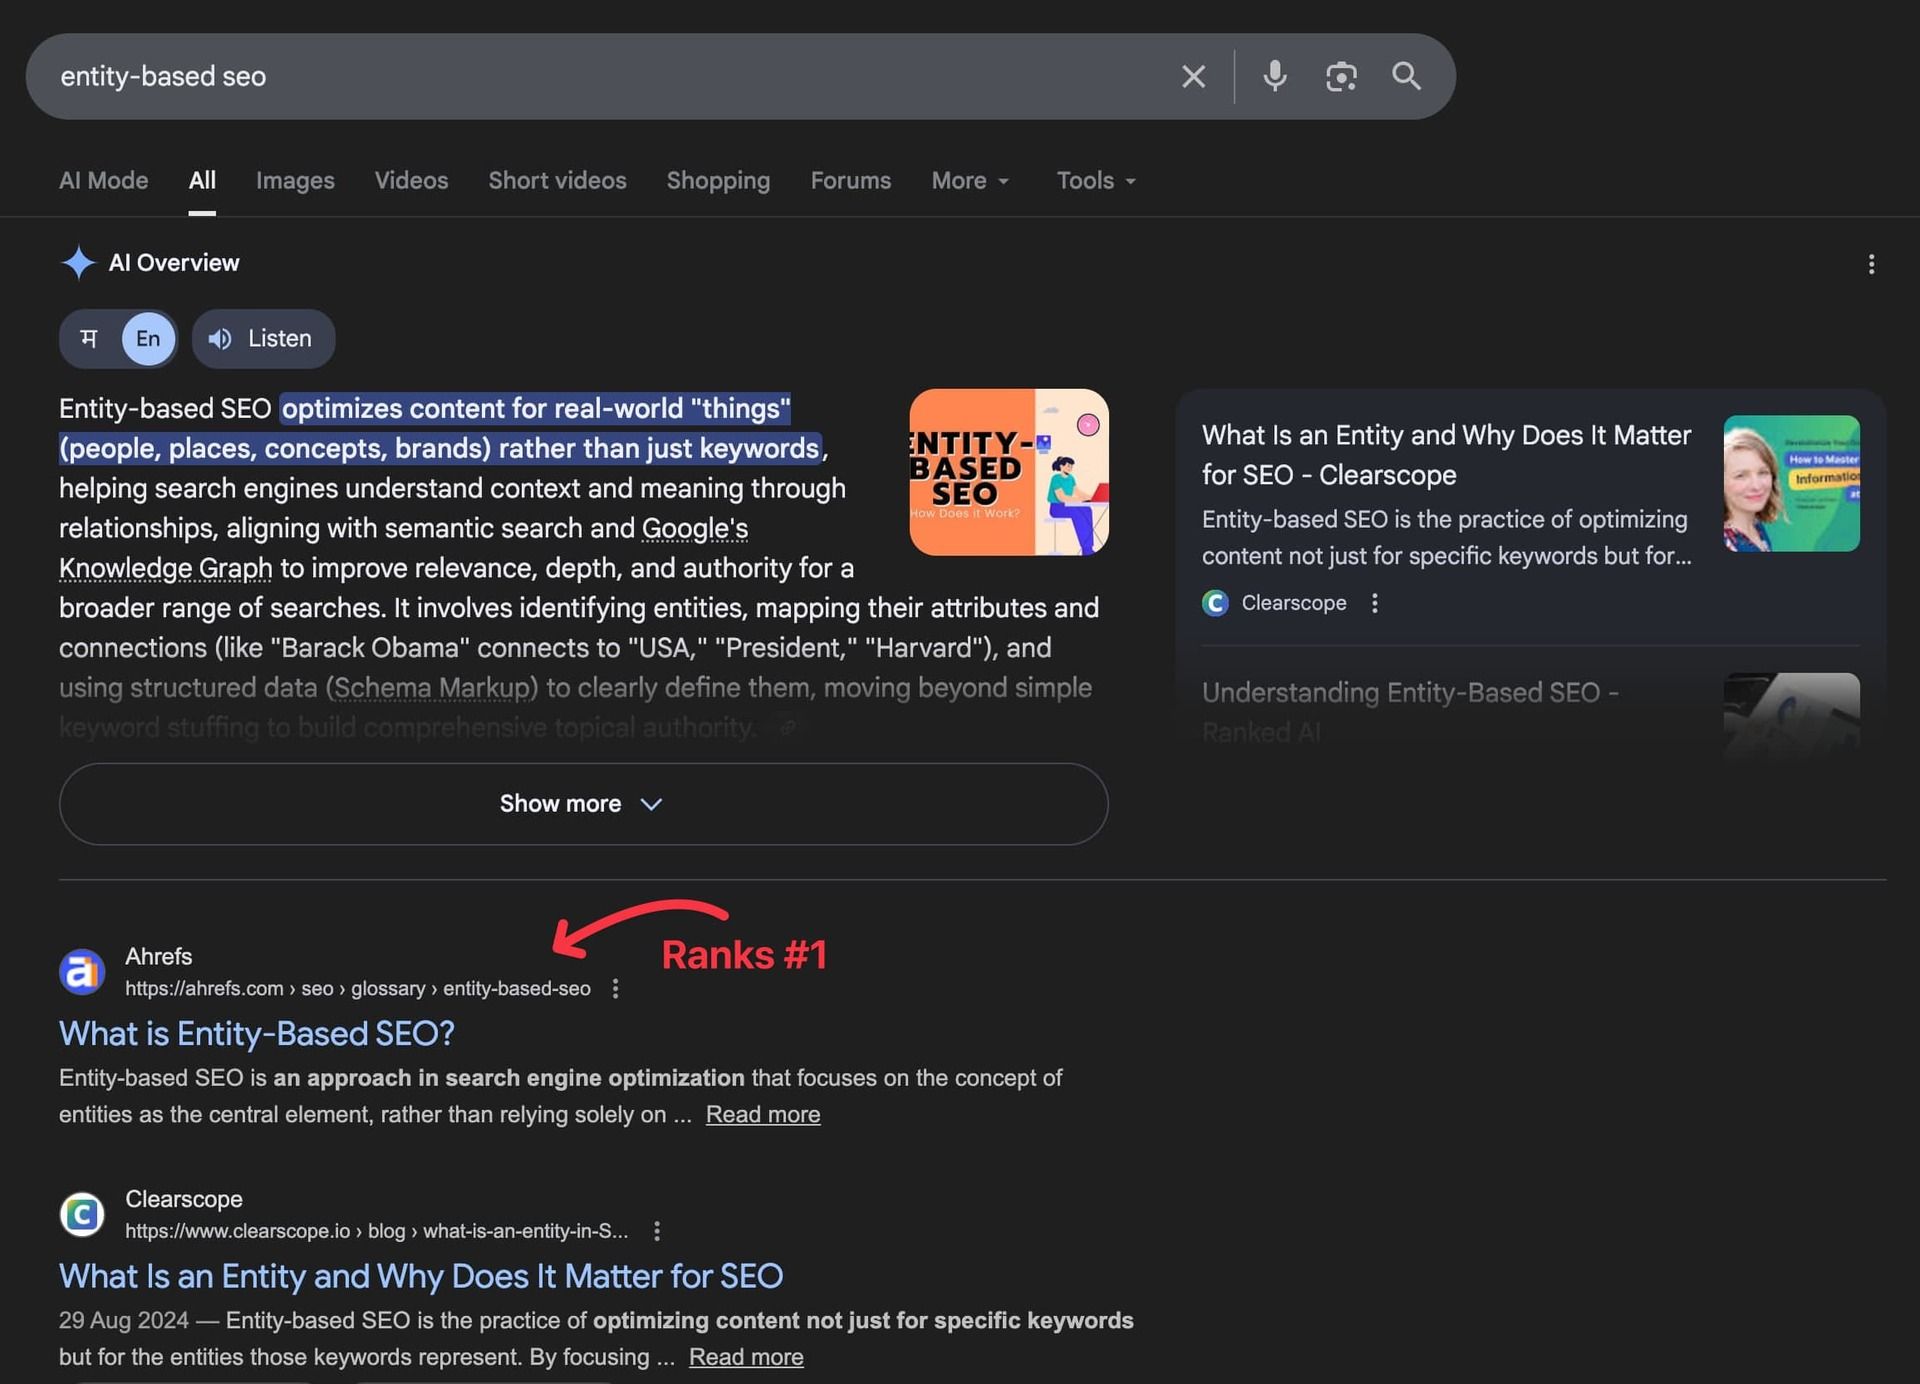Select the En language toggle
This screenshot has width=1920, height=1384.
tap(148, 339)
